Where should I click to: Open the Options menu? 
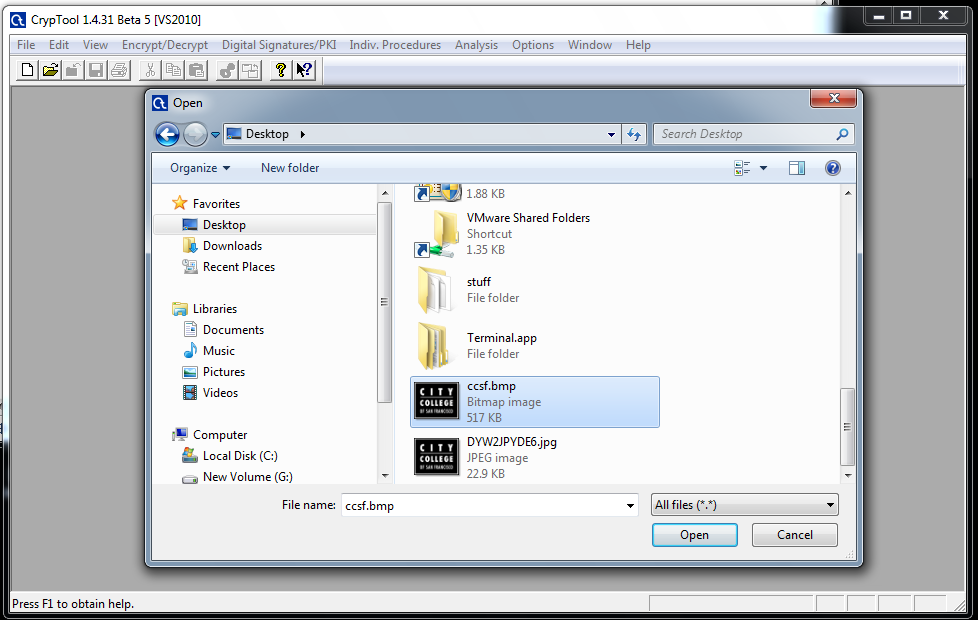tap(533, 45)
